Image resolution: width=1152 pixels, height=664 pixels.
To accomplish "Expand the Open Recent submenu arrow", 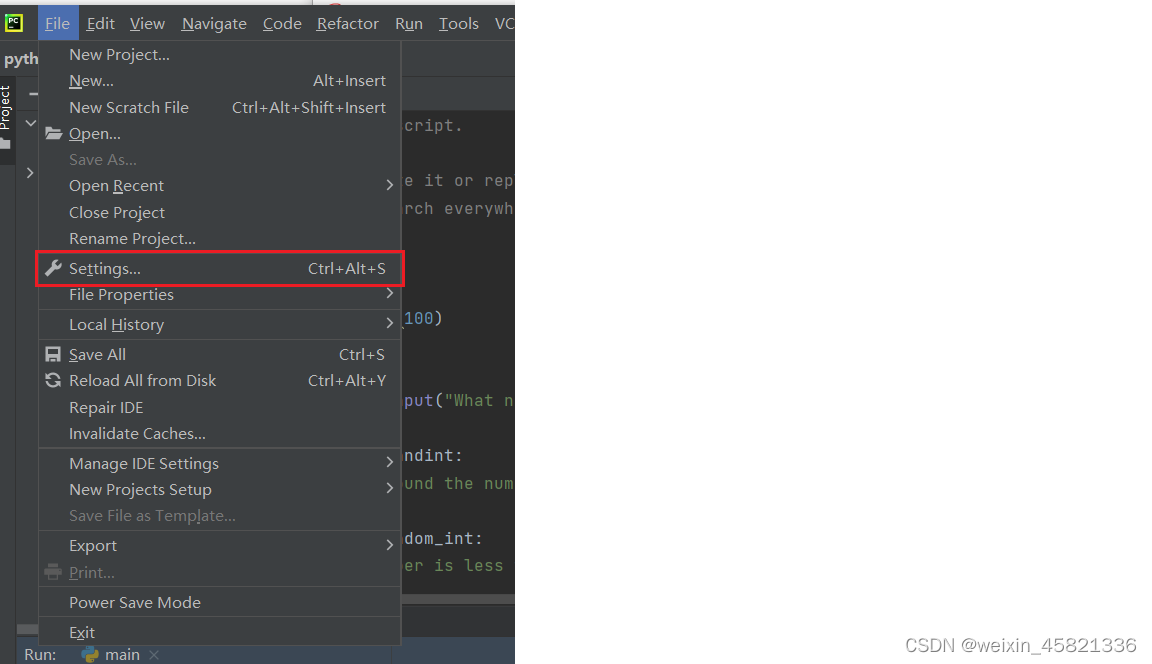I will pyautogui.click(x=389, y=186).
